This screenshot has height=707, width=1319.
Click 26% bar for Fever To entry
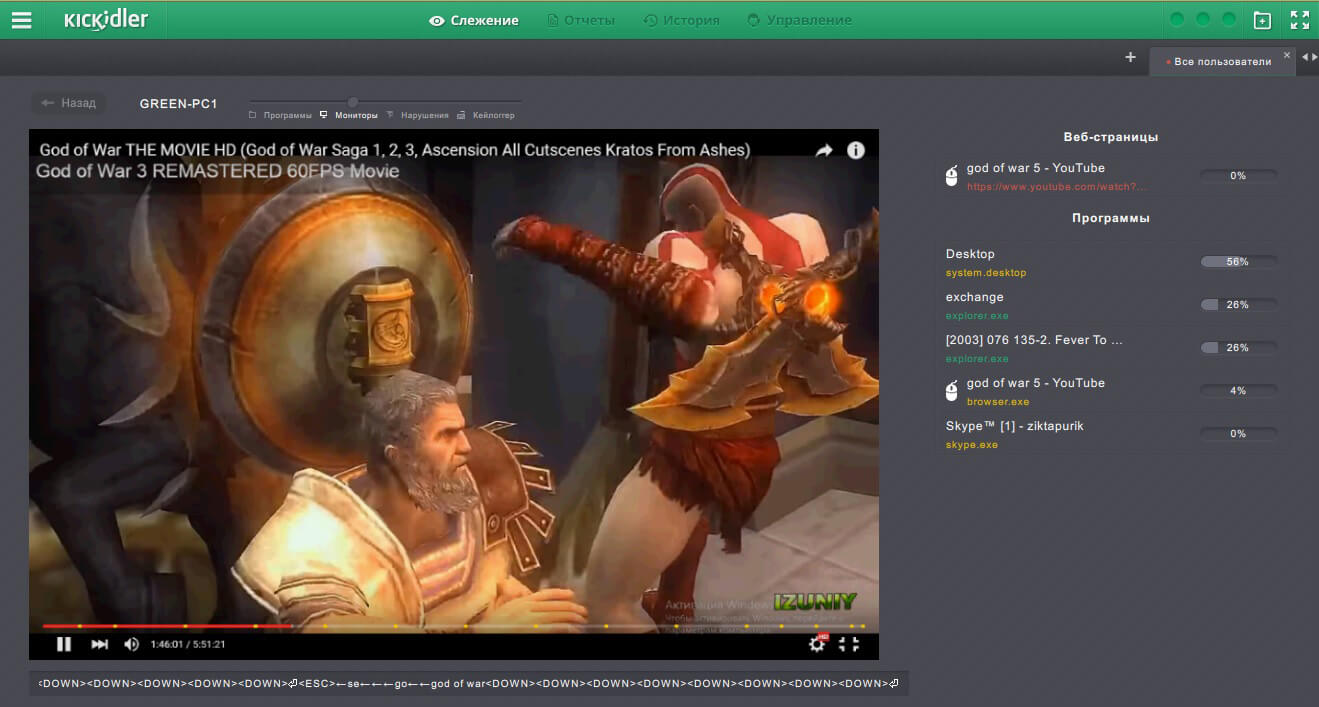pyautogui.click(x=1238, y=348)
